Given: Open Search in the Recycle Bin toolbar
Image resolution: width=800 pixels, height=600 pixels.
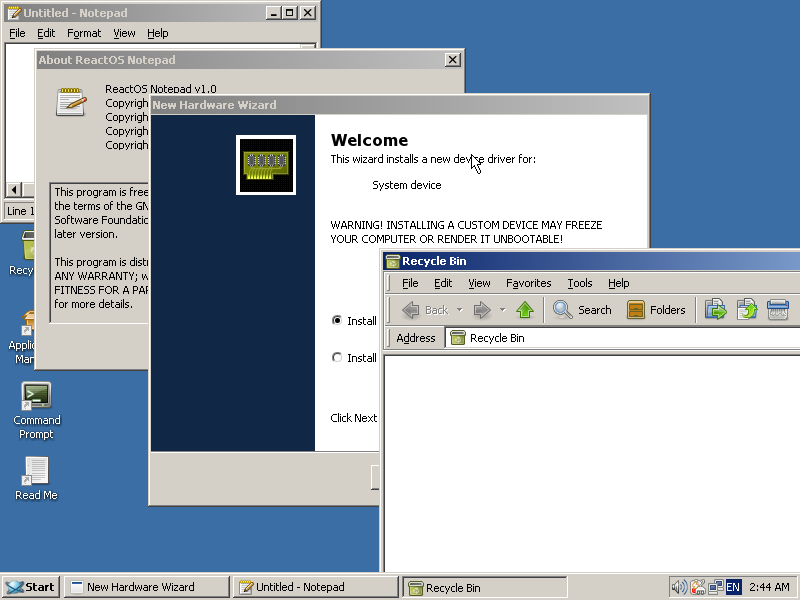Looking at the screenshot, I should coord(582,310).
